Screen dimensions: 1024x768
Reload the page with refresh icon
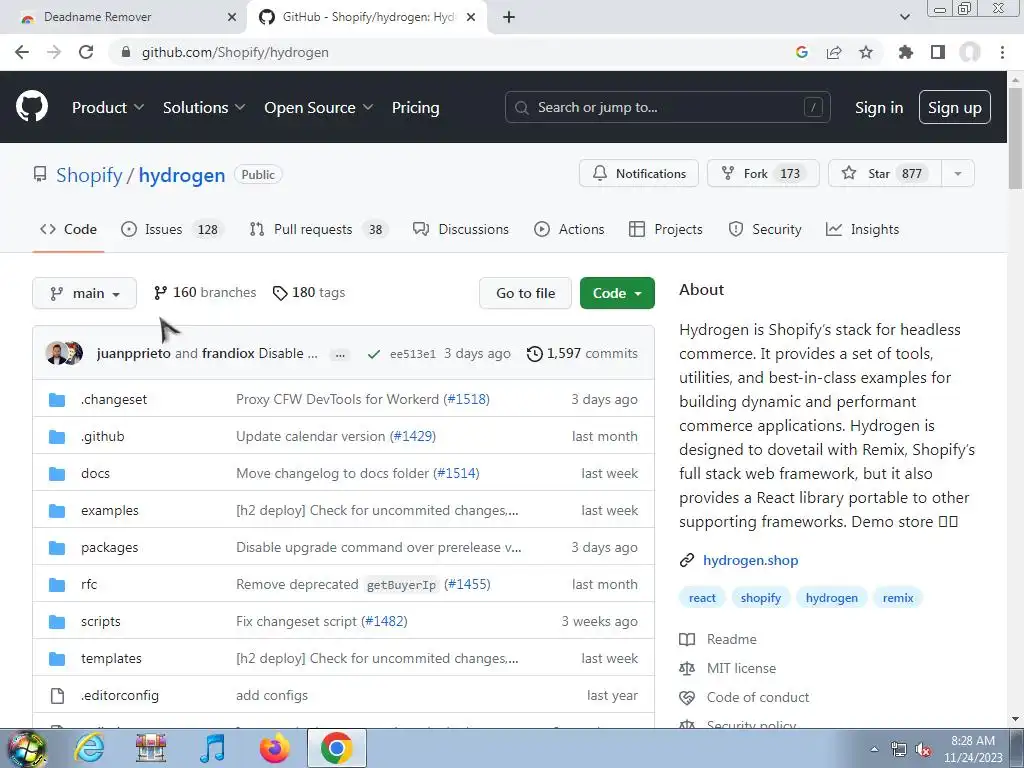point(86,52)
